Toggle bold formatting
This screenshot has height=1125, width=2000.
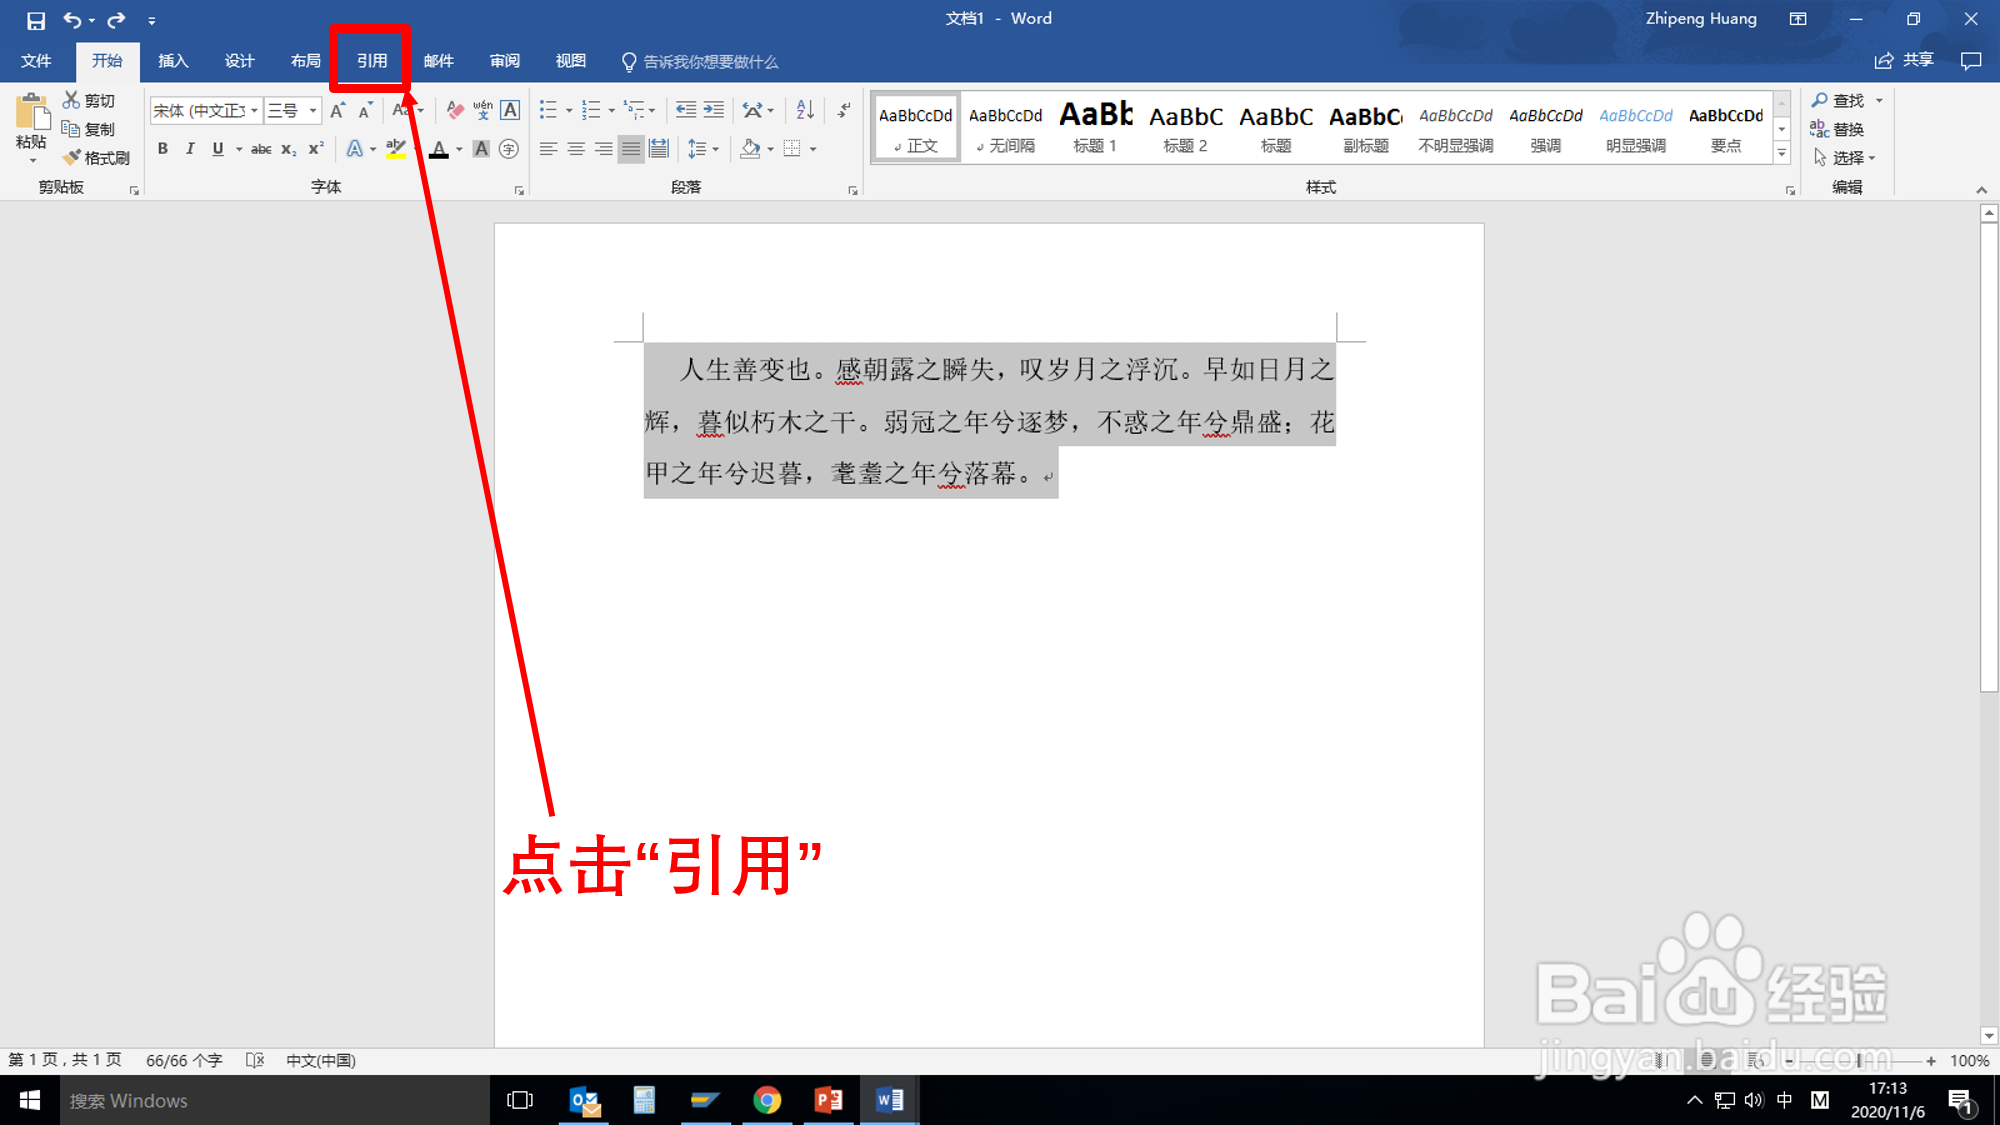[163, 149]
